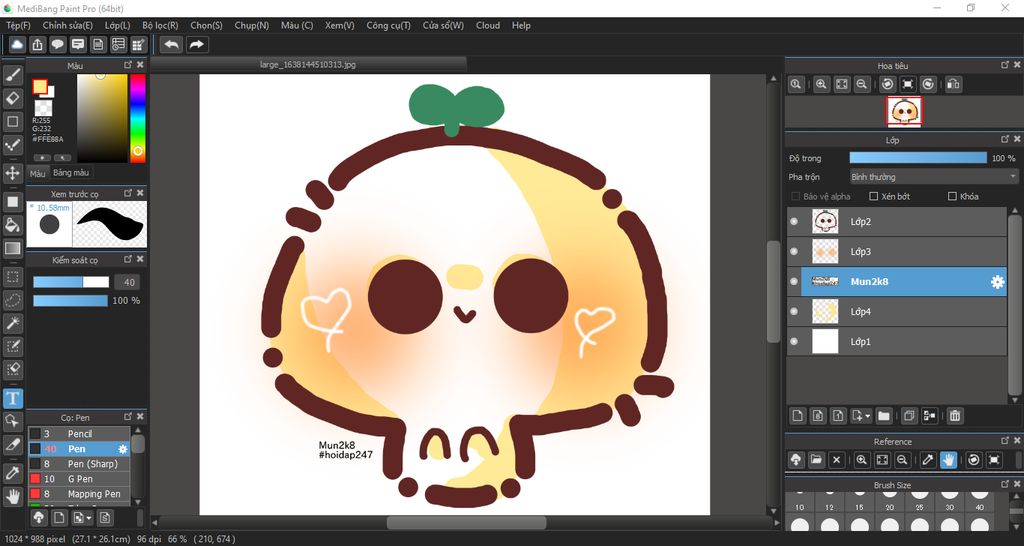Select the Pen (Sharp) brush
This screenshot has width=1024, height=546.
pos(79,464)
